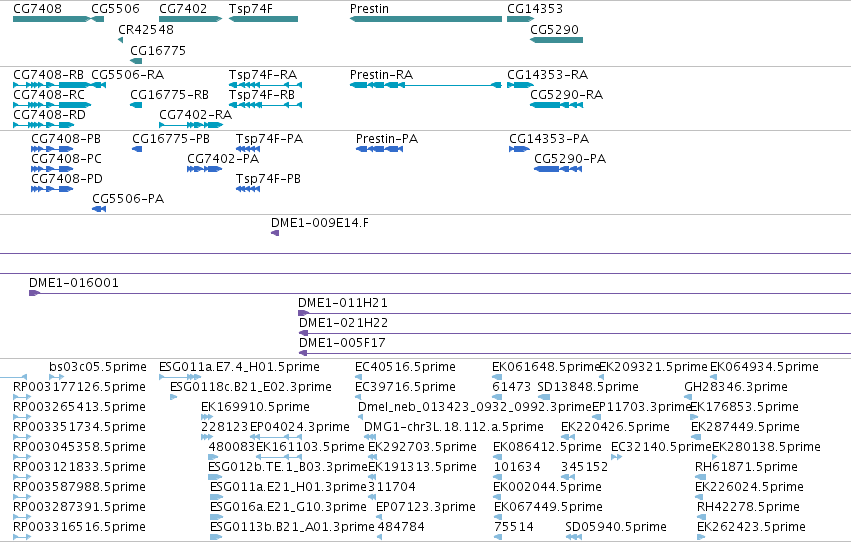Select protein CG7408-PD
Screen dimensions: 851x542
point(52,189)
